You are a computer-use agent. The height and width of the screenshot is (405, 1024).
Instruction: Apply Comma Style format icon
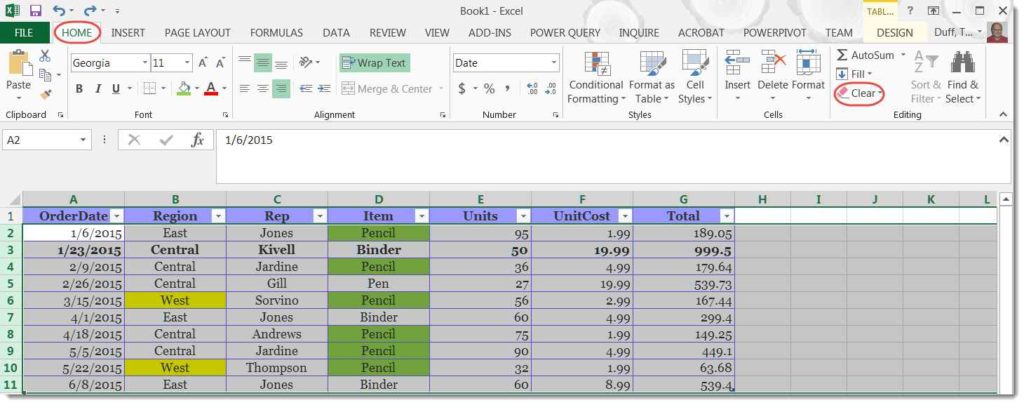[x=507, y=89]
